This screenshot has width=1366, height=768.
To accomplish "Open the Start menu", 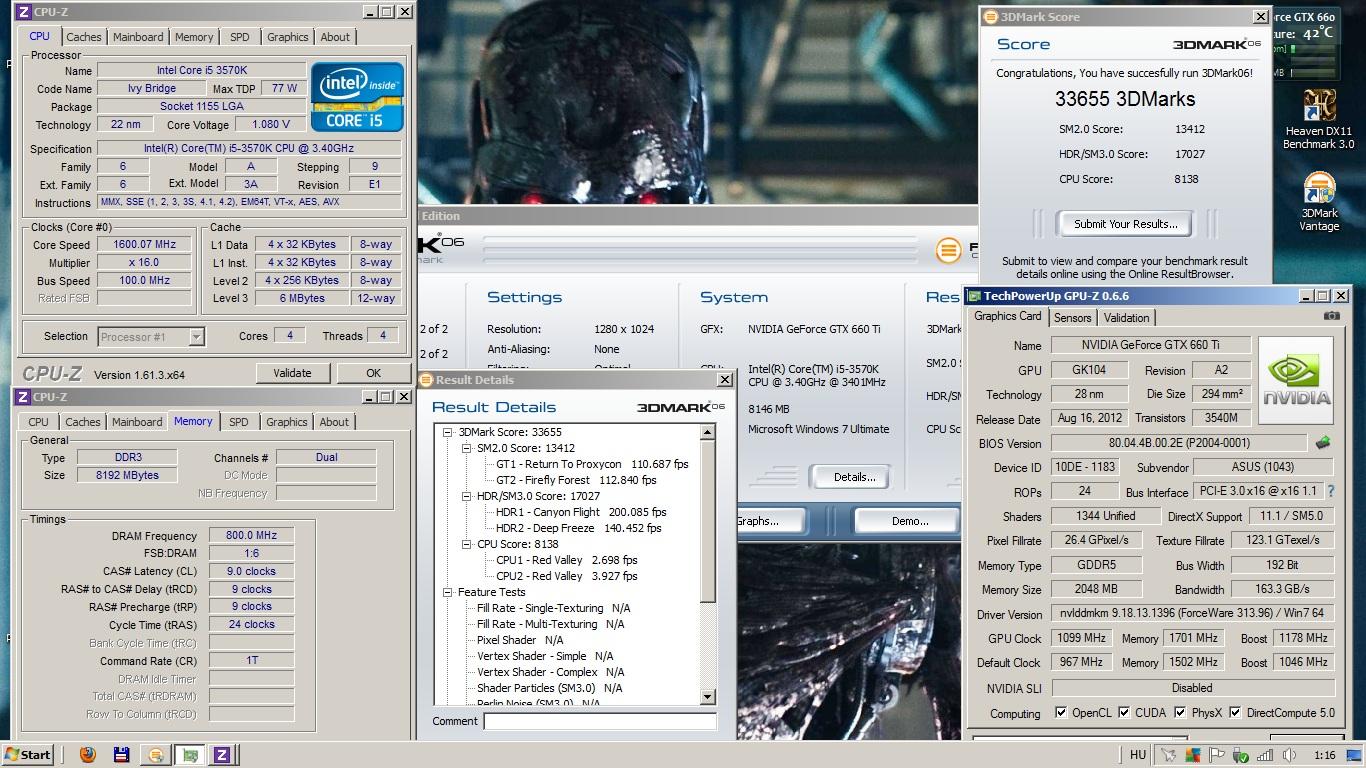I will click(29, 755).
